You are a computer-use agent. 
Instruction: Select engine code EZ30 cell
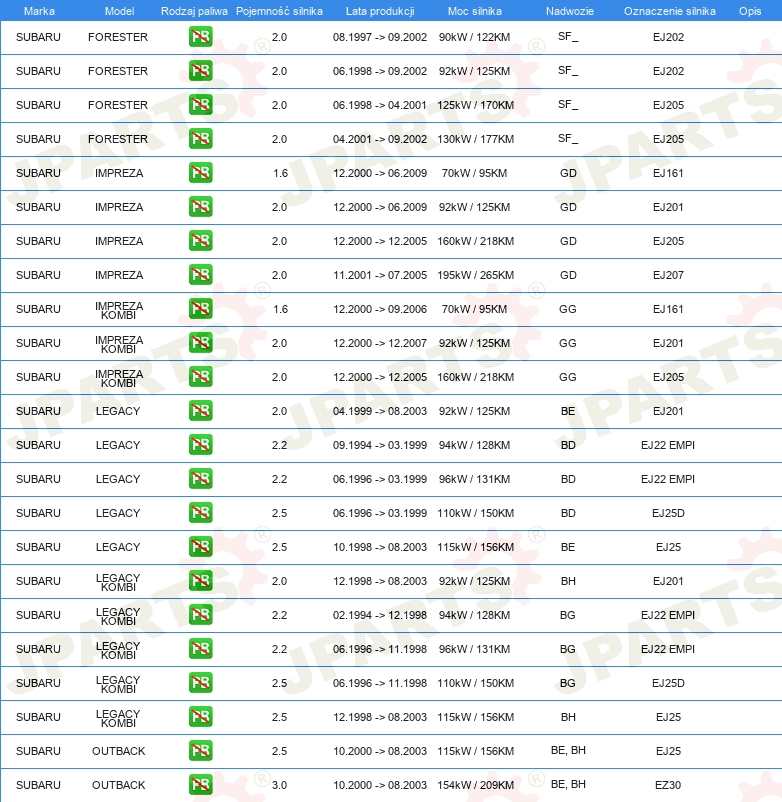(668, 785)
